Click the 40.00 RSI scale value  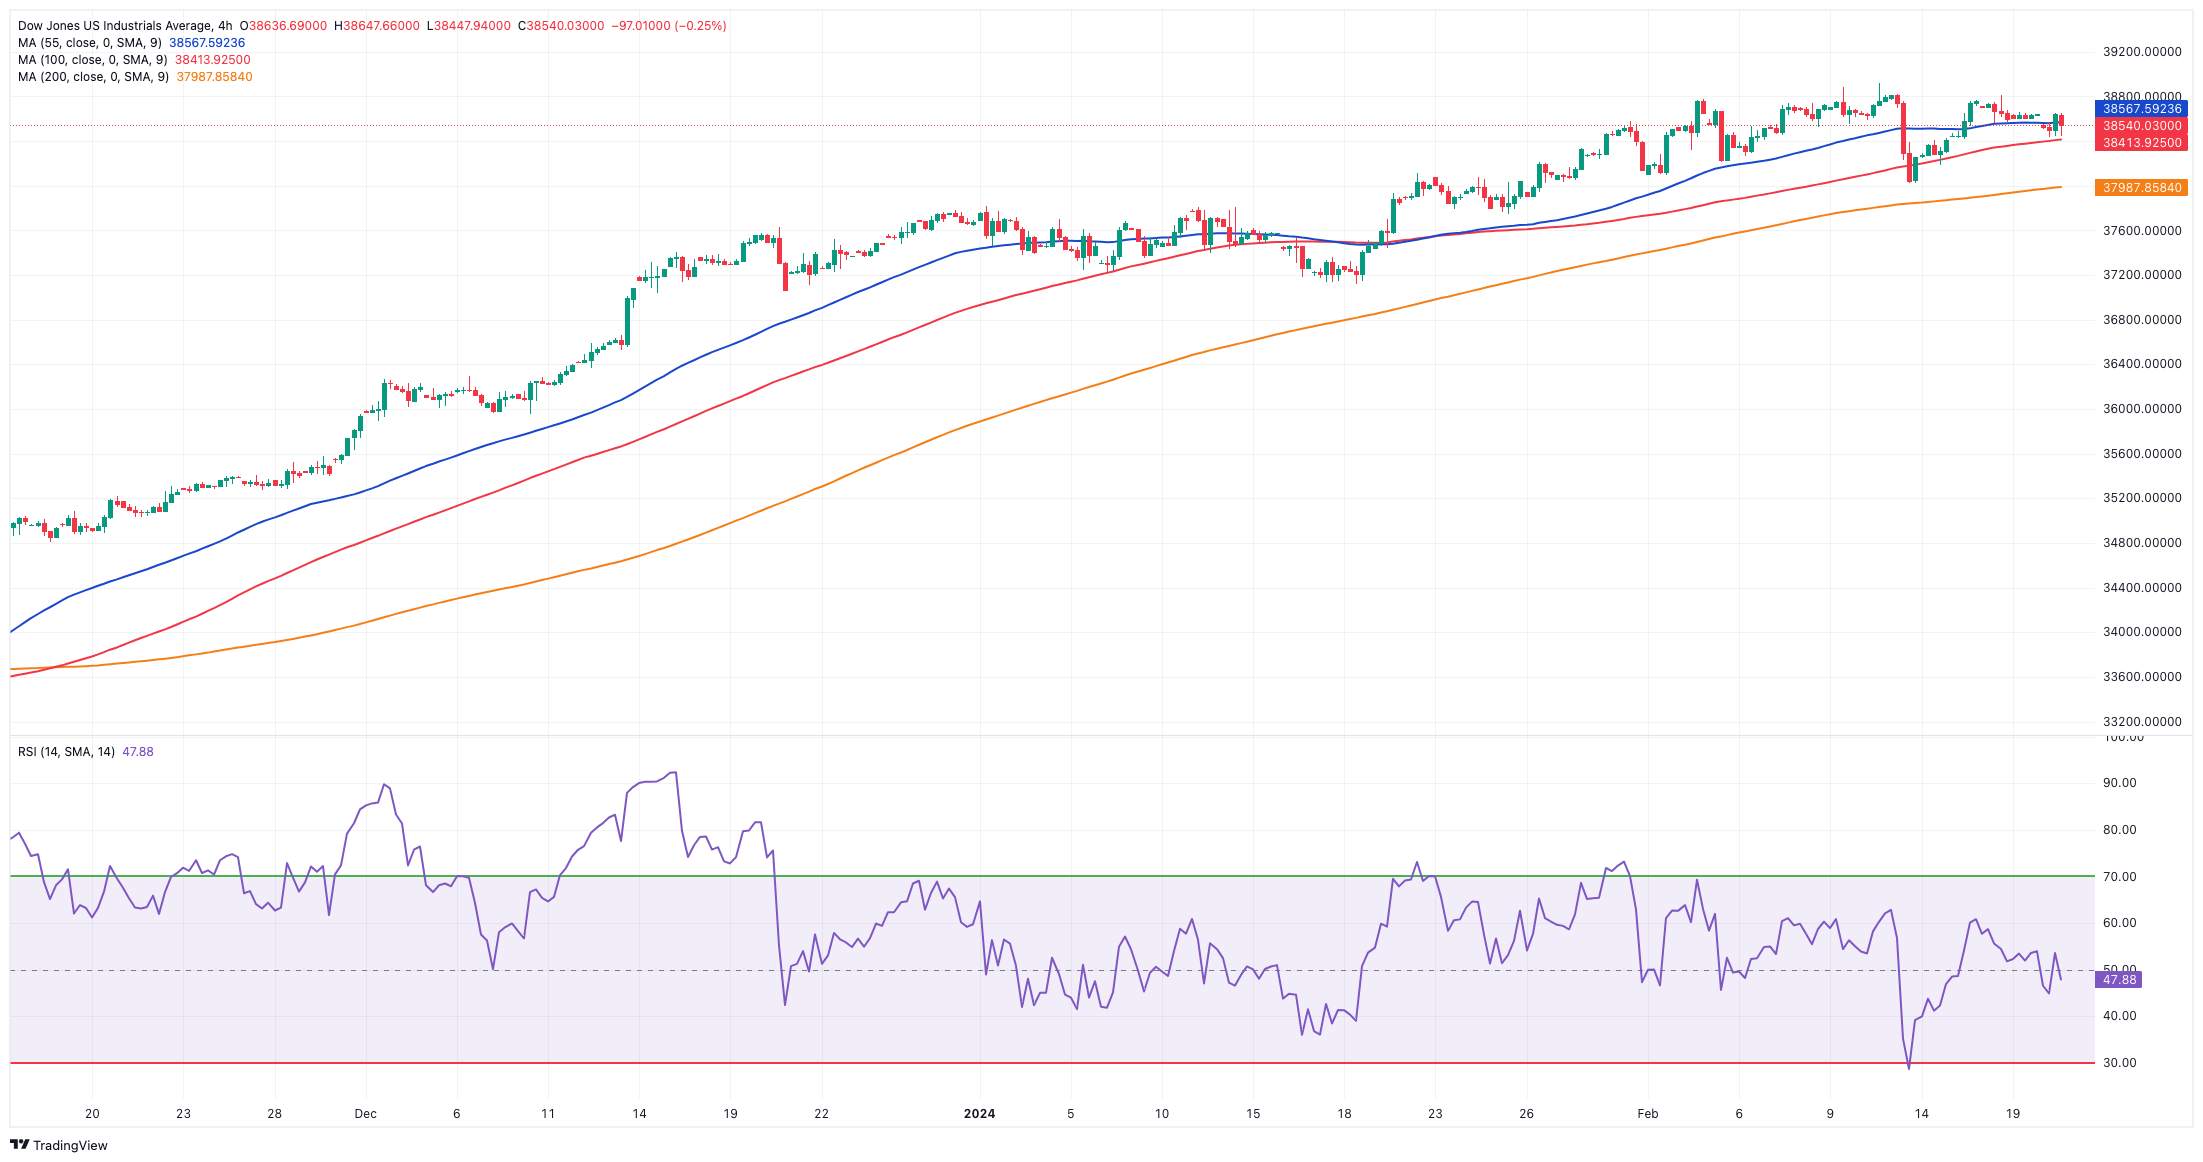[2120, 1016]
